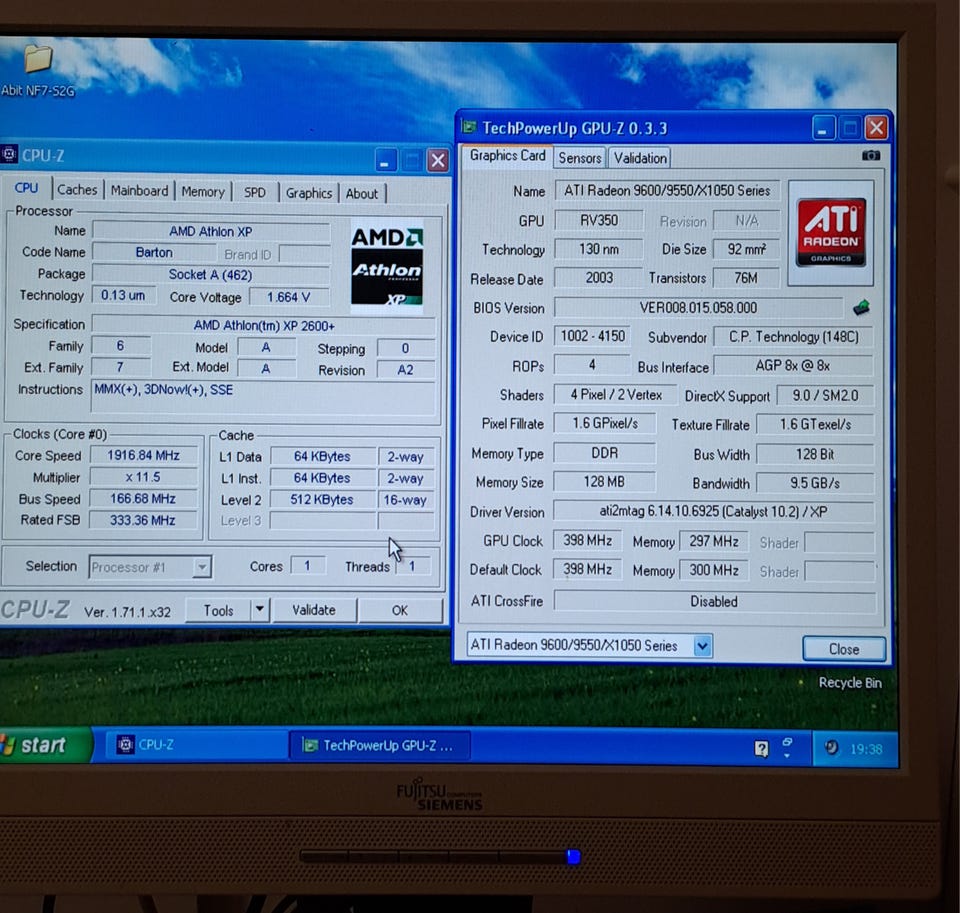960x913 pixels.
Task: Click the Driver Version field in GPU-Z
Action: point(713,511)
